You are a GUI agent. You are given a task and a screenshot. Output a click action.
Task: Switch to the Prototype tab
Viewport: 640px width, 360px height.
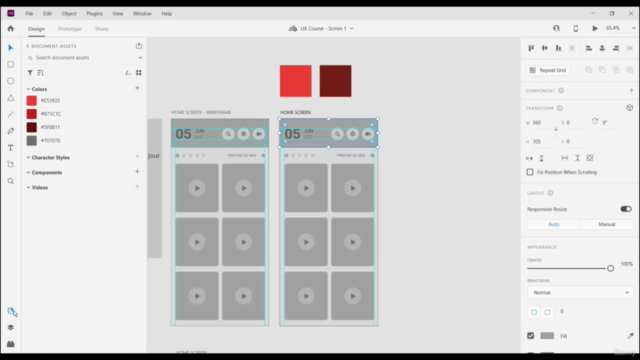70,29
